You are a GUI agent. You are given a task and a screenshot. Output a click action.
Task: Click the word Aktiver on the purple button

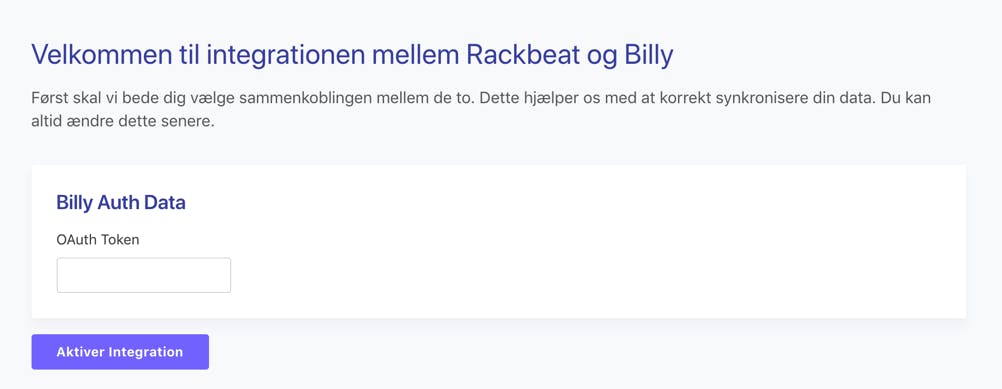coord(81,352)
